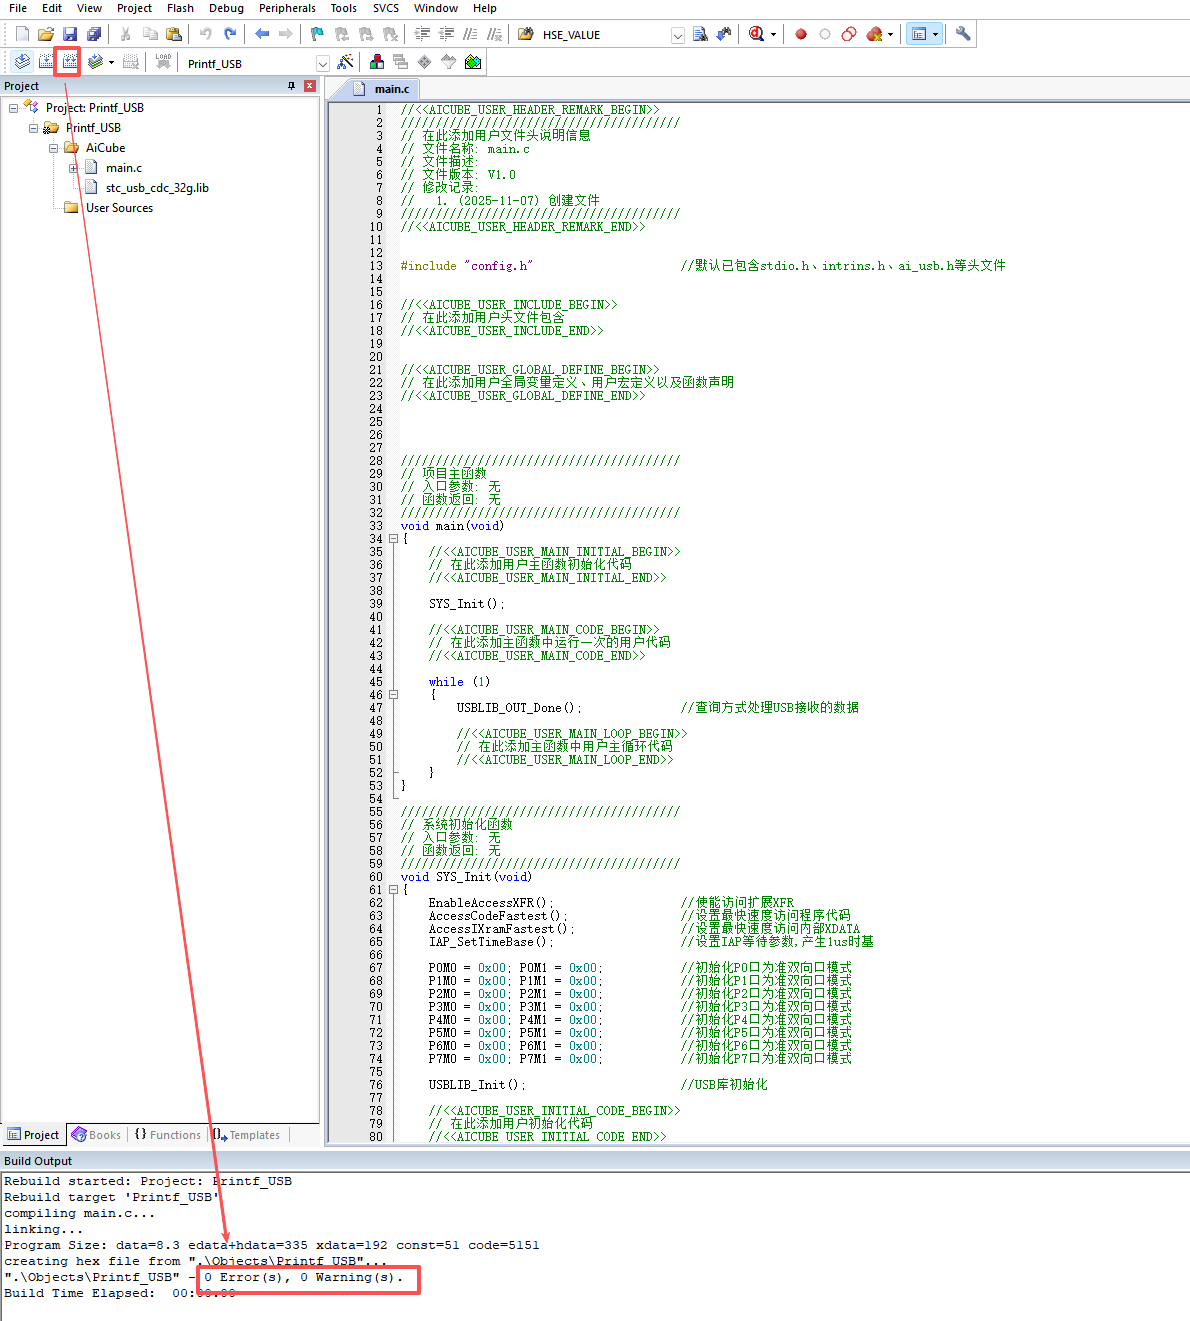The width and height of the screenshot is (1190, 1321).
Task: Expand the main.c tree node
Action: tap(73, 168)
